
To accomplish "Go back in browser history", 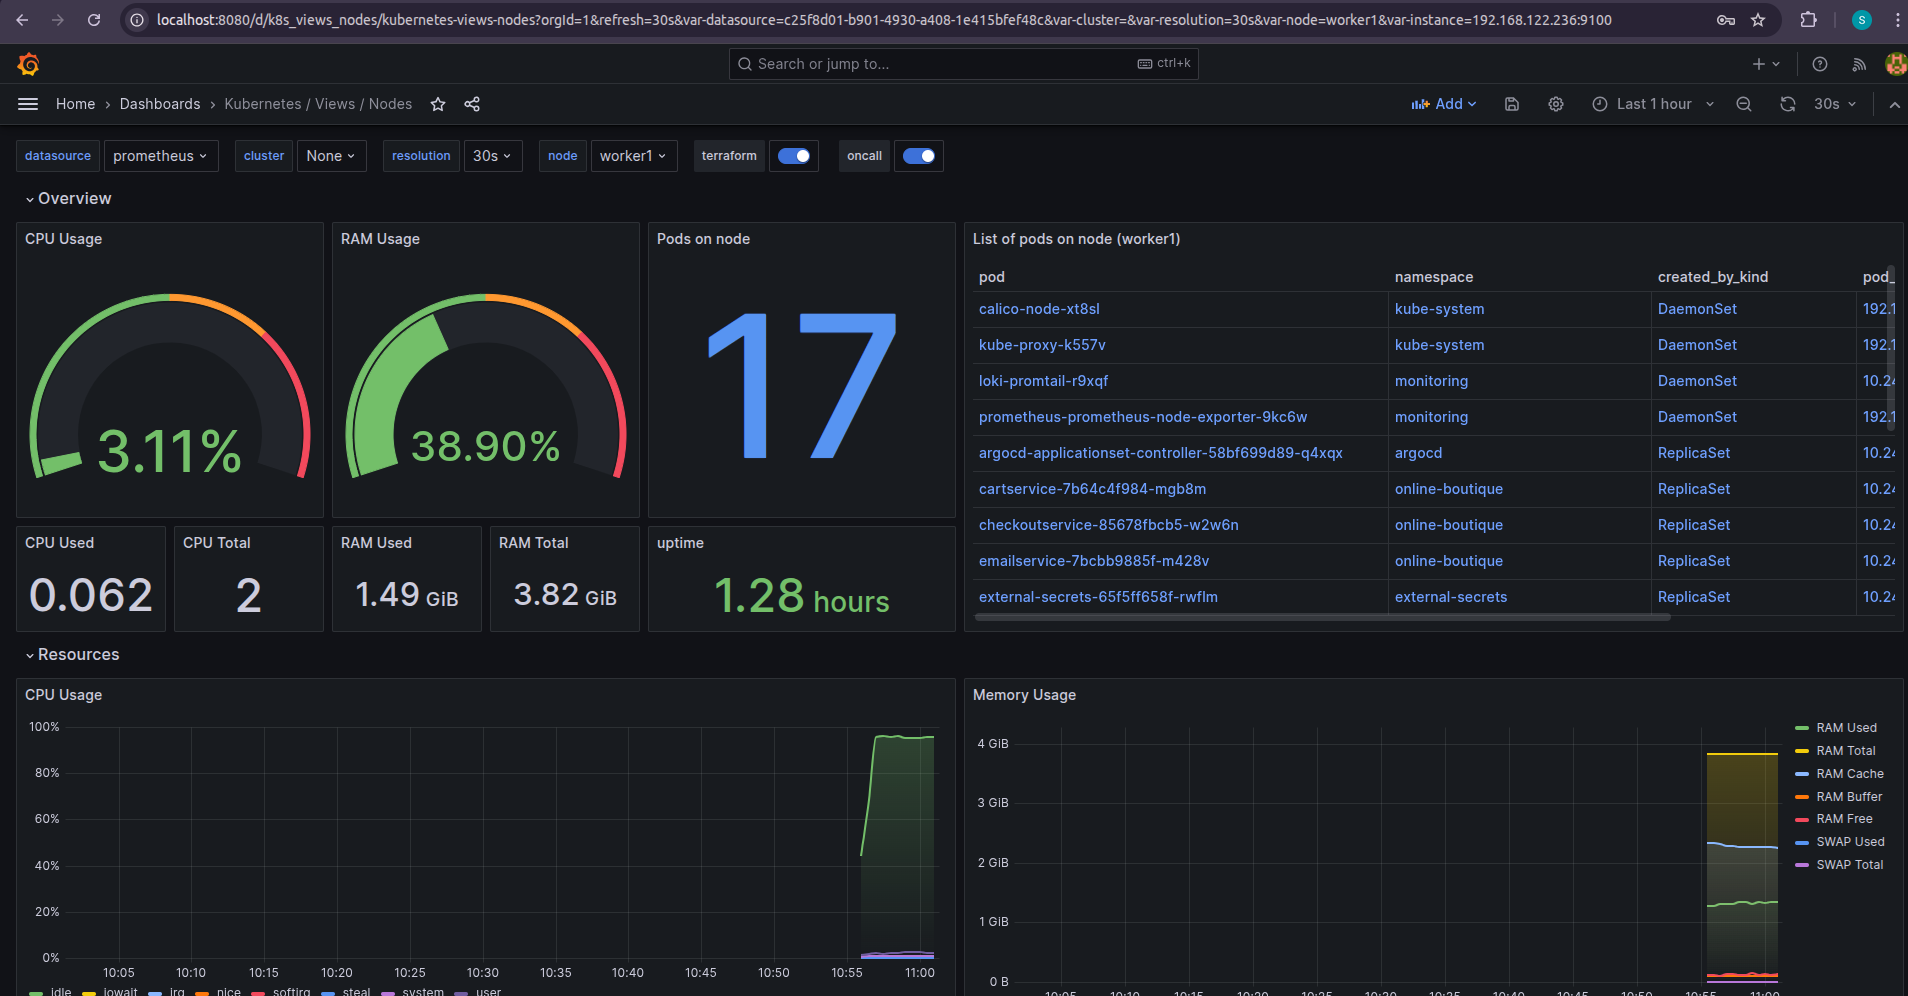I will pos(22,20).
